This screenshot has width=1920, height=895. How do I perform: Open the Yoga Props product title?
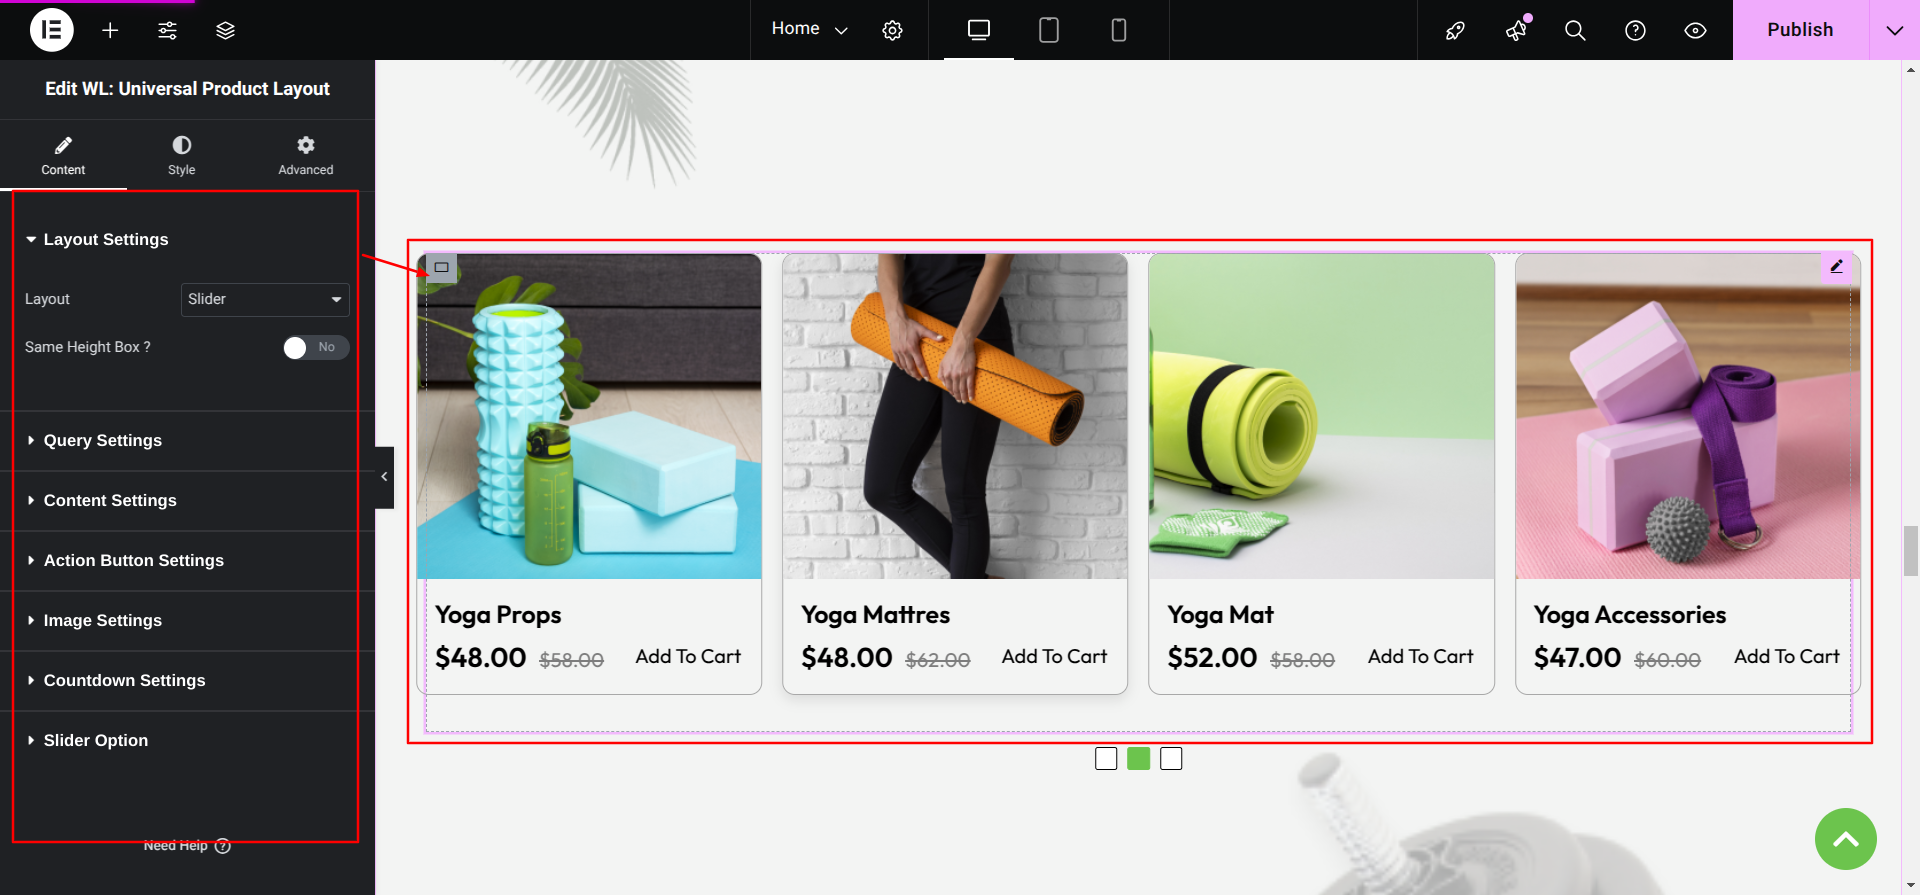click(x=498, y=615)
